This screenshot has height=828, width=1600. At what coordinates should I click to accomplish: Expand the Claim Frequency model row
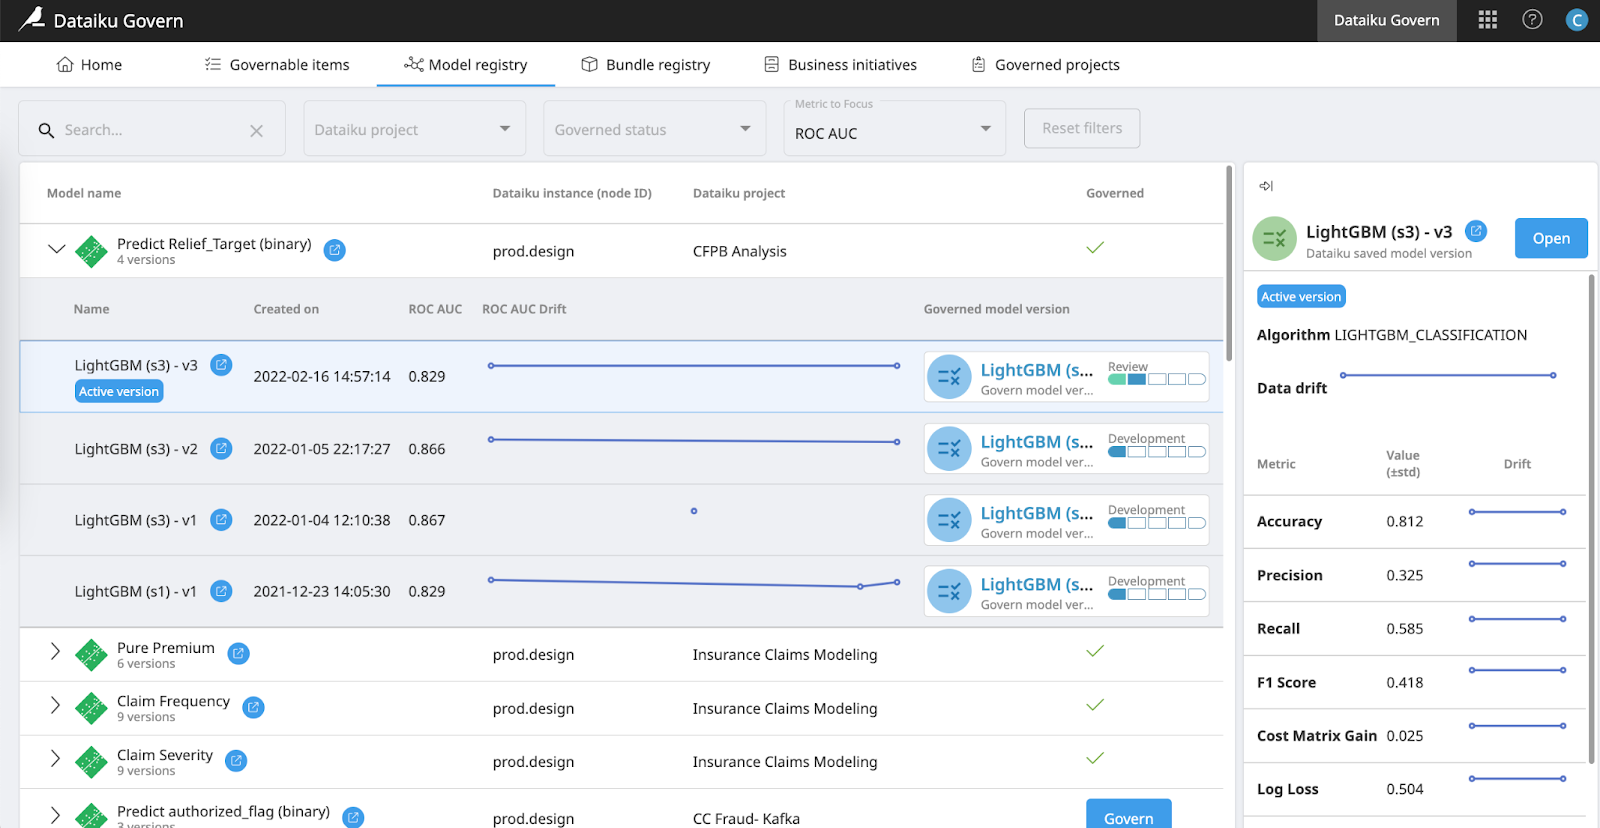click(55, 705)
